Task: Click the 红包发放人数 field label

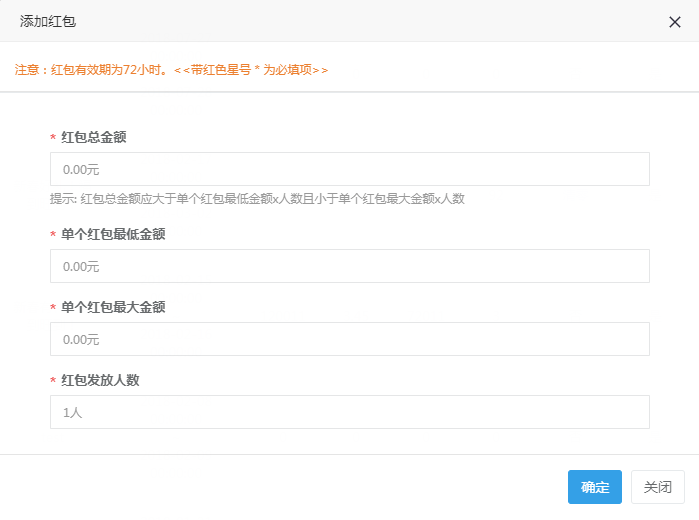Action: [100, 380]
